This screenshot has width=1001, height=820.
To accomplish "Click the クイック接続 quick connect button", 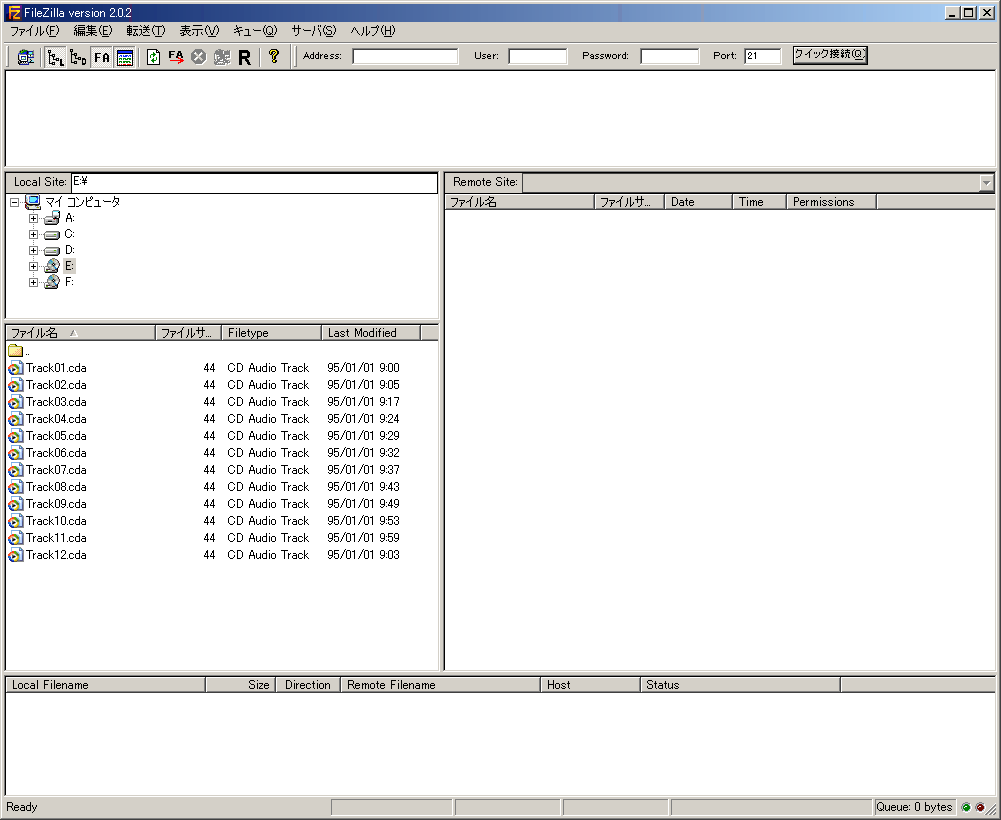I will tap(830, 55).
